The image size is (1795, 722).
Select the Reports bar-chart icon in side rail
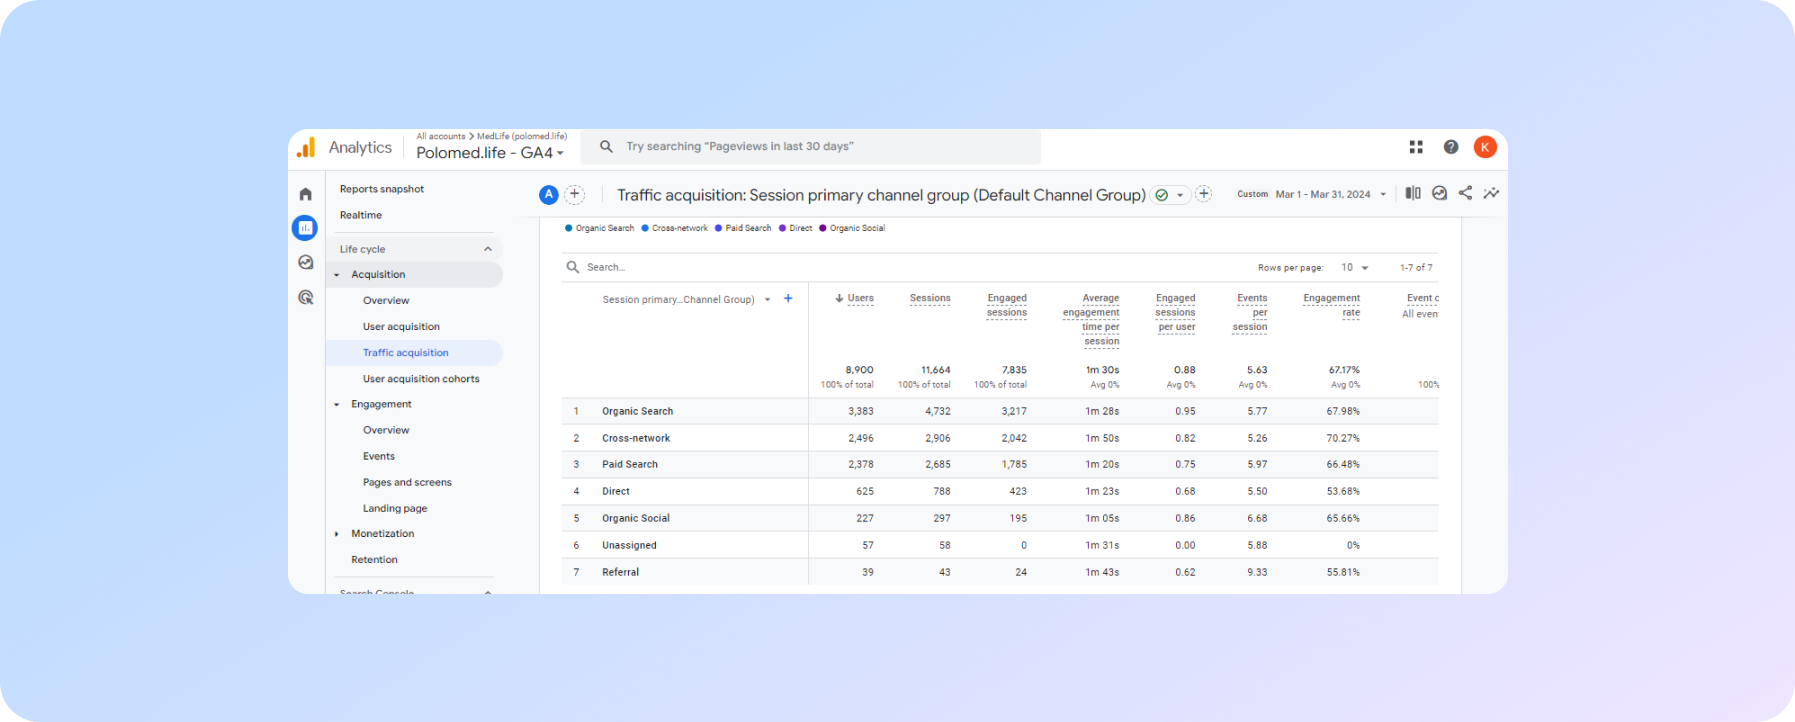pos(305,228)
